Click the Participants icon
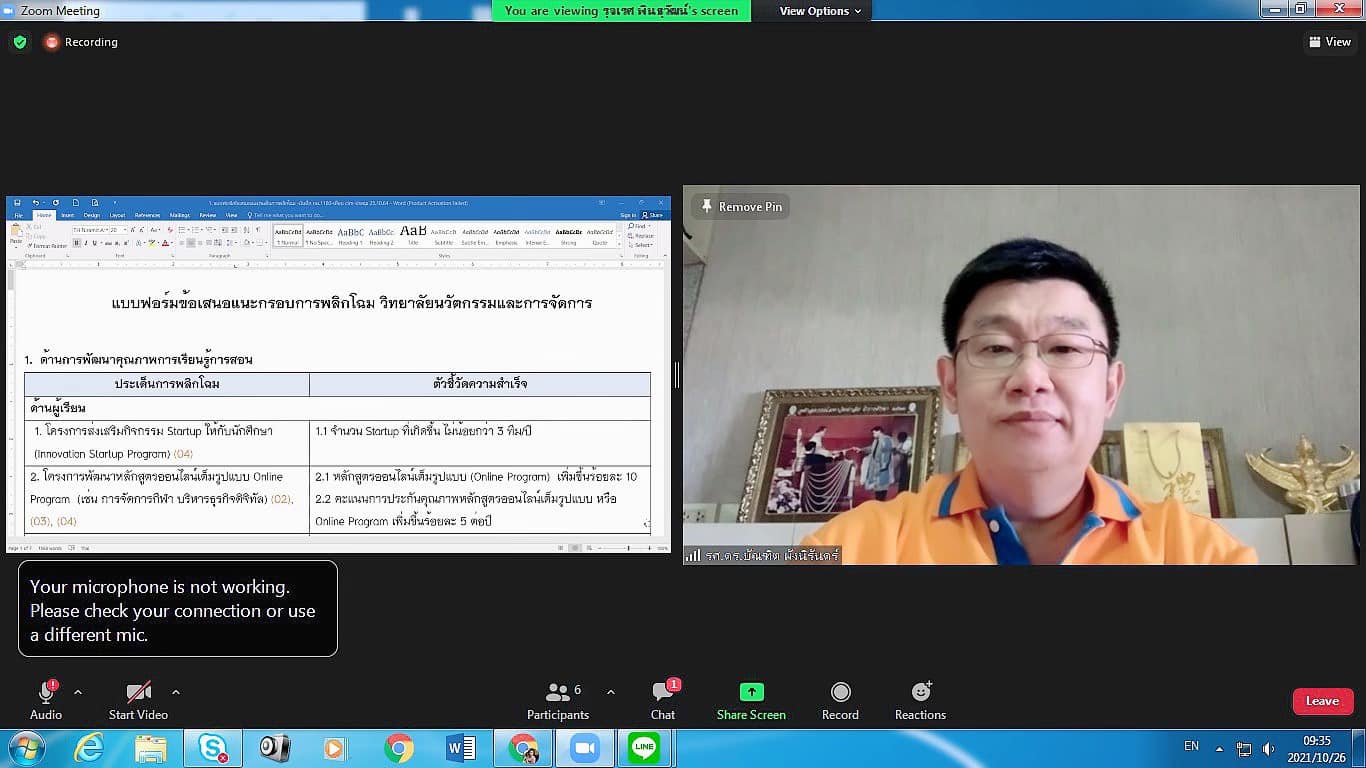 (x=557, y=693)
